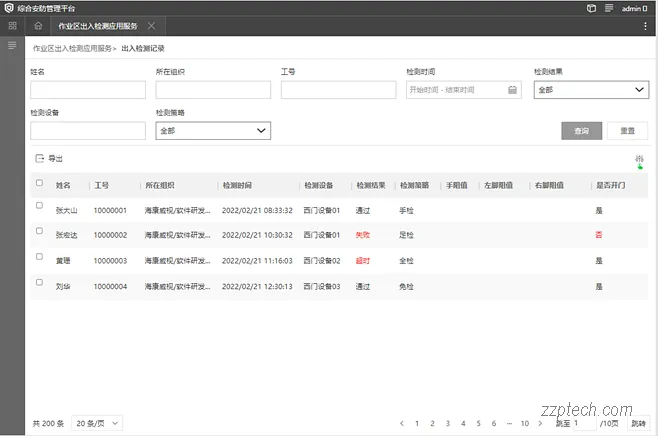Image resolution: width=658 pixels, height=436 pixels.
Task: Open the app grid menu icon
Action: click(12, 26)
